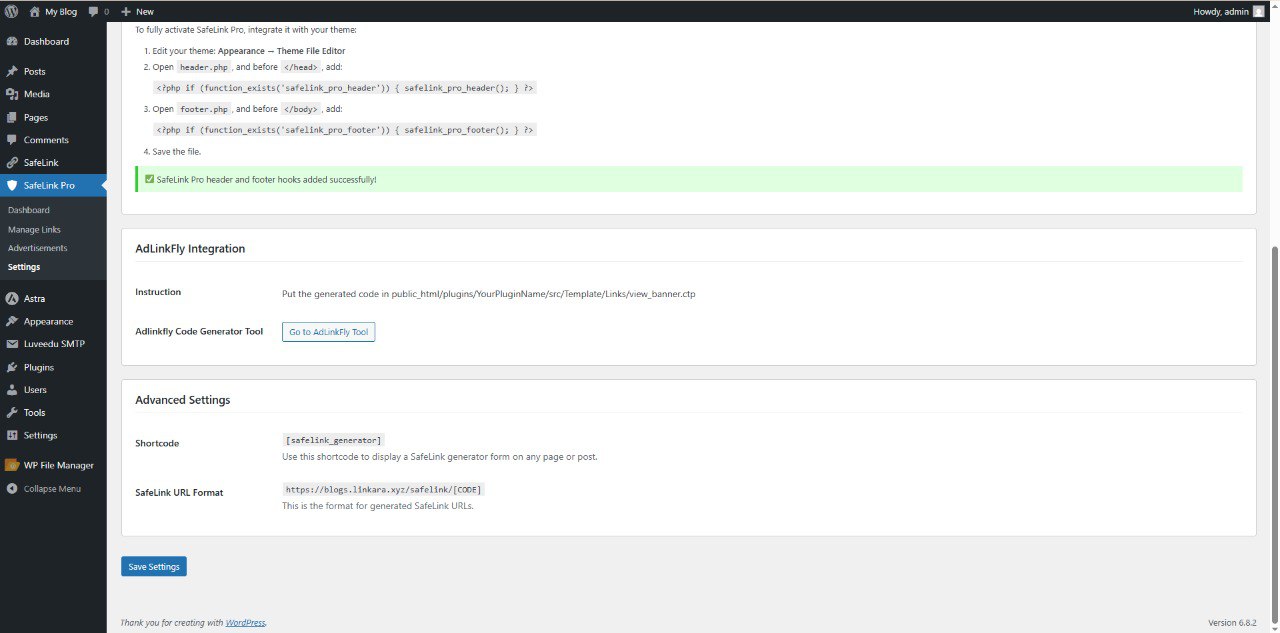This screenshot has height=633, width=1280.
Task: Follow the WordPress link in footer
Action: pyautogui.click(x=245, y=622)
